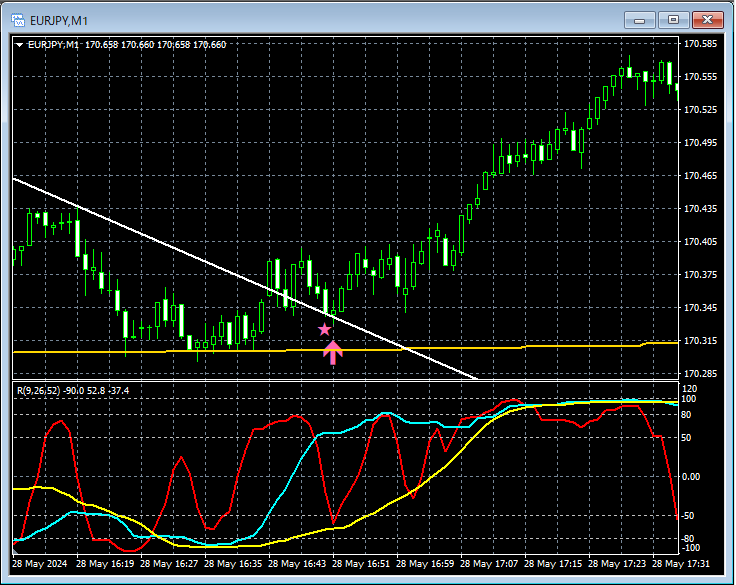Minimize the EURJPY,M1 chart window
The image size is (736, 585).
pyautogui.click(x=639, y=20)
